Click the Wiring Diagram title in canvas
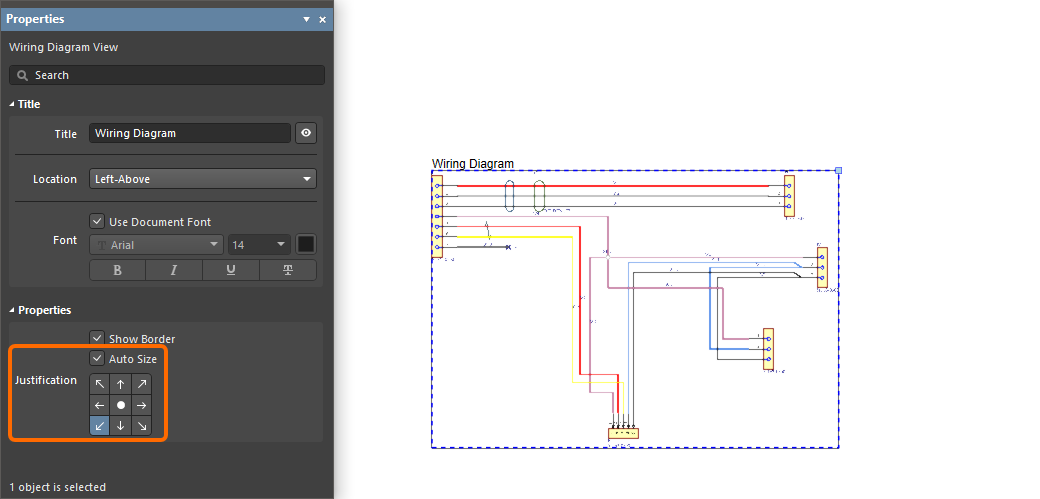1040x499 pixels. (x=473, y=163)
